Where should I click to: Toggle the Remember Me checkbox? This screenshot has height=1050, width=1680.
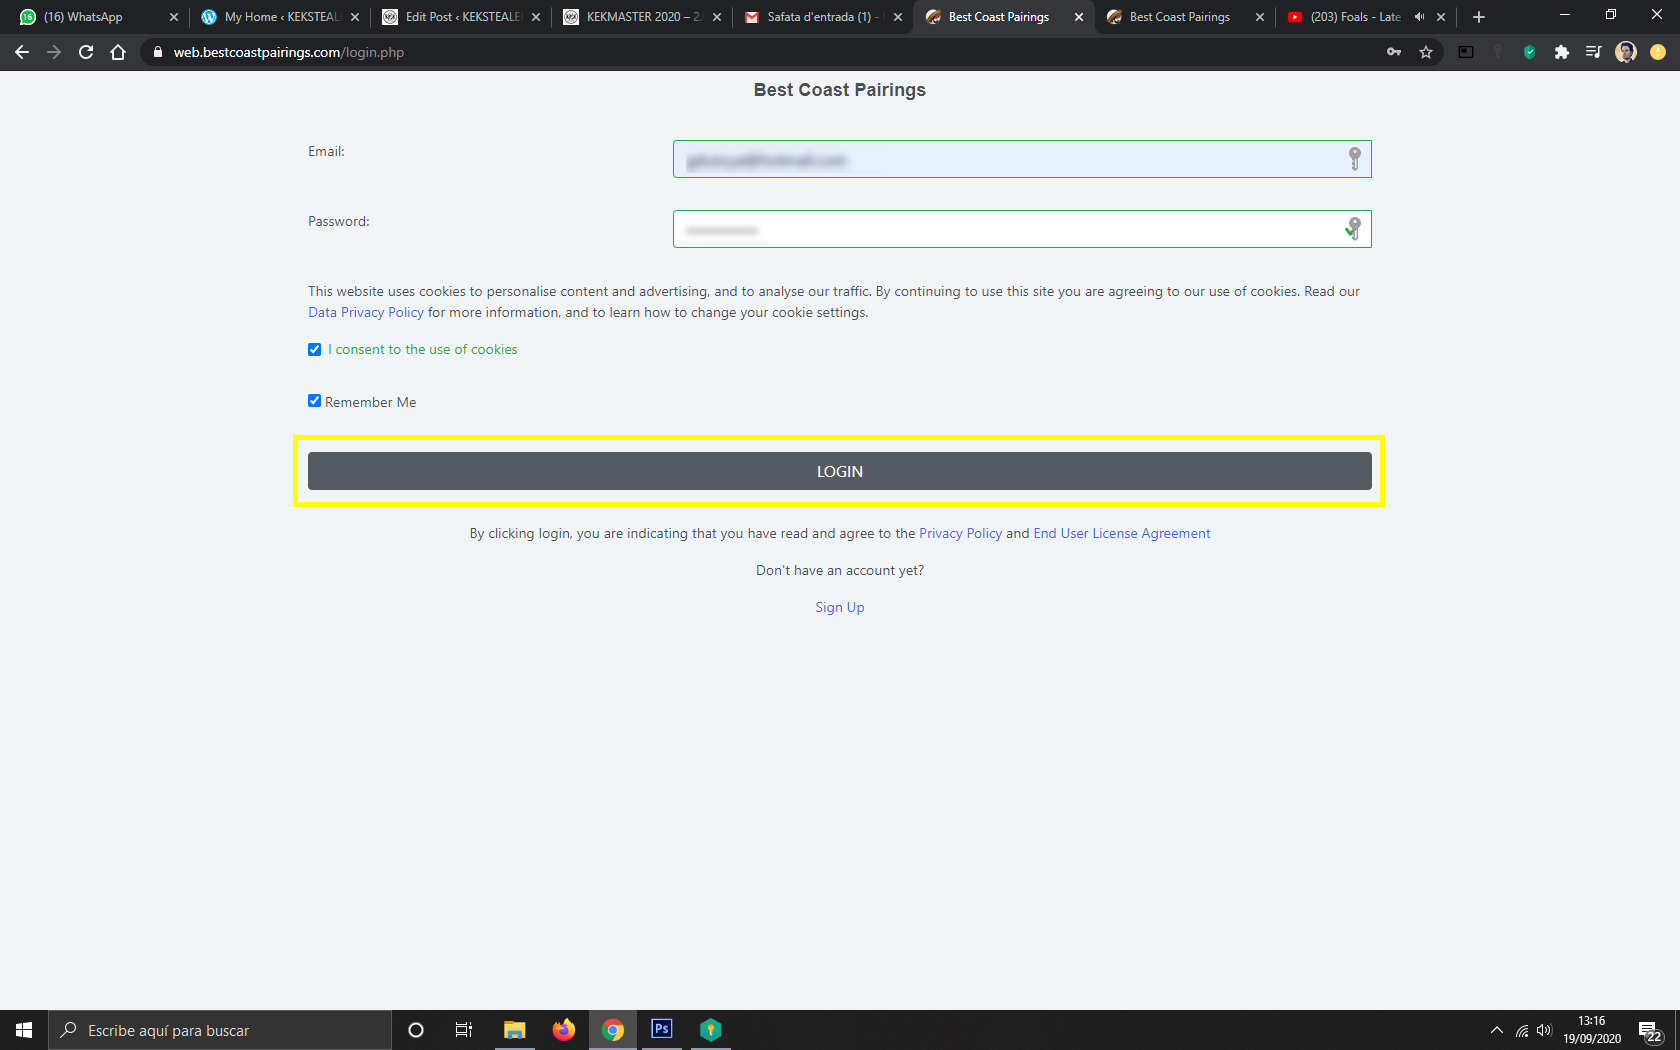coord(315,401)
